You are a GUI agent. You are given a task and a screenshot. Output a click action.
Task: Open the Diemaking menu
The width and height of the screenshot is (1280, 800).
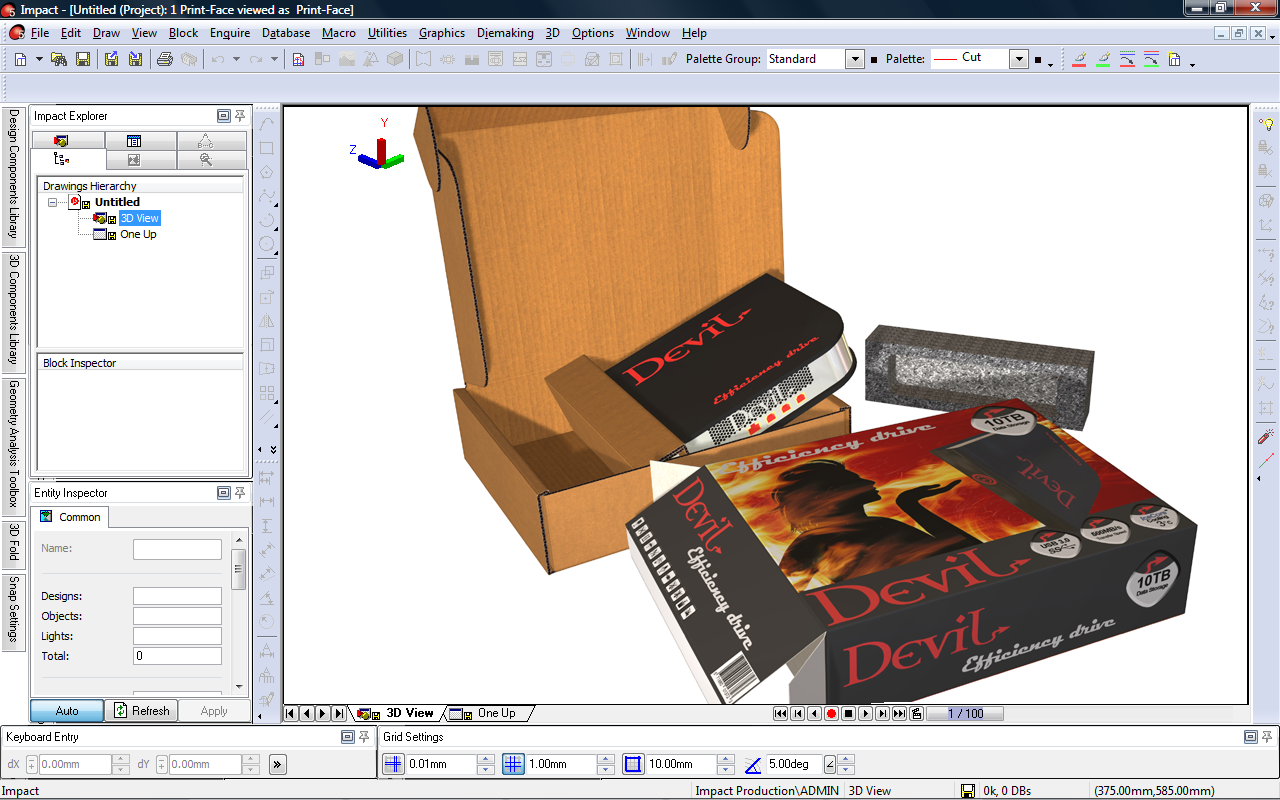(505, 33)
